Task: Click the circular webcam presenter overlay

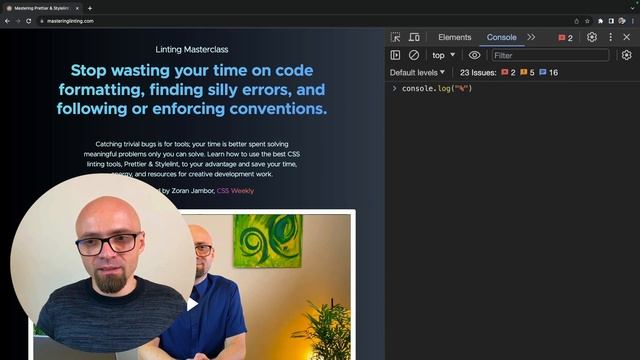Action: coord(103,263)
